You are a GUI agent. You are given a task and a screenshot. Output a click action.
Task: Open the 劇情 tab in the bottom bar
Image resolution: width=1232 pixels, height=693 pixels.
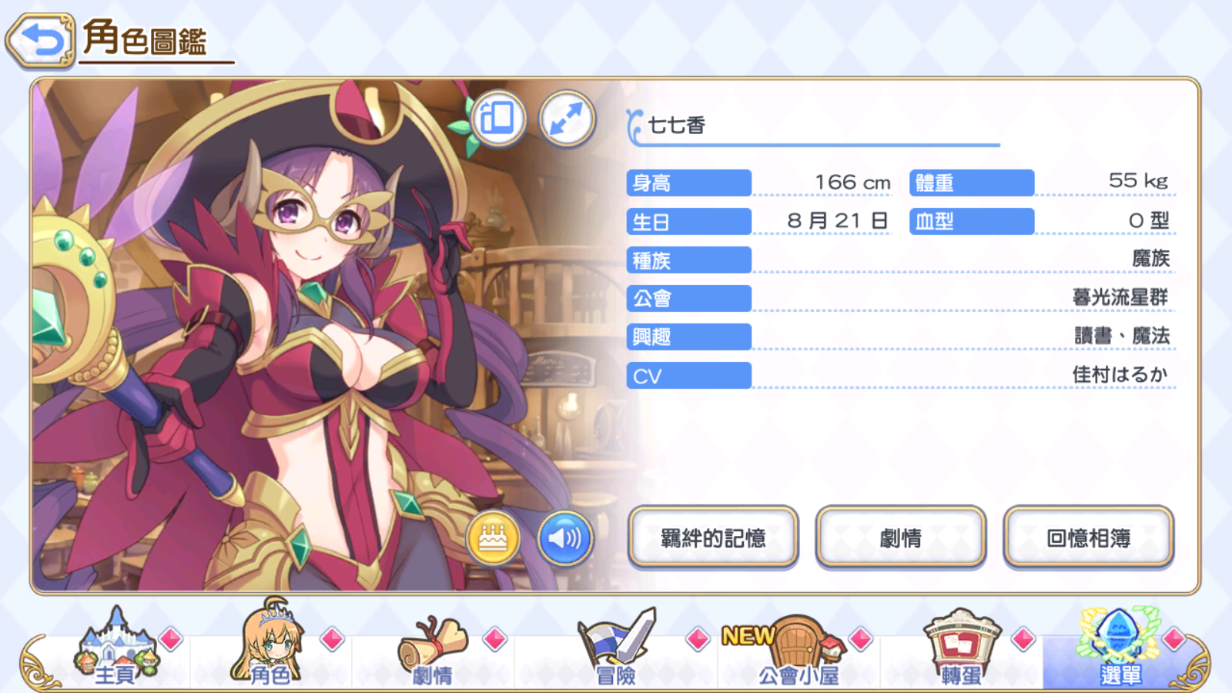click(x=433, y=652)
